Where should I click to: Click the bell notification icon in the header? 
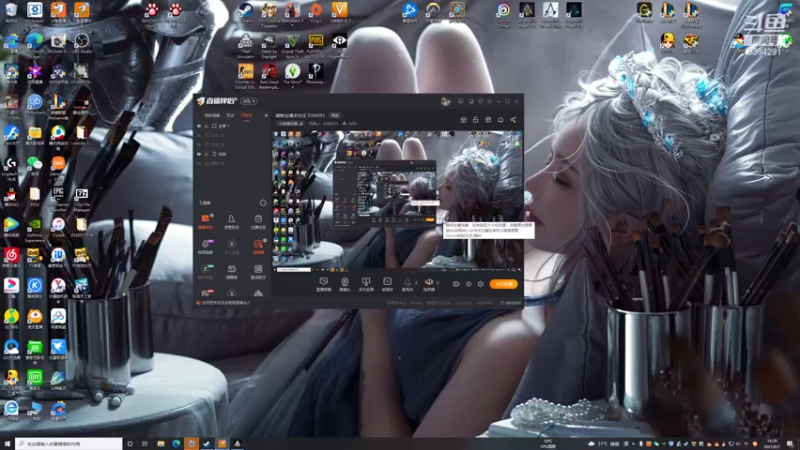(501, 120)
